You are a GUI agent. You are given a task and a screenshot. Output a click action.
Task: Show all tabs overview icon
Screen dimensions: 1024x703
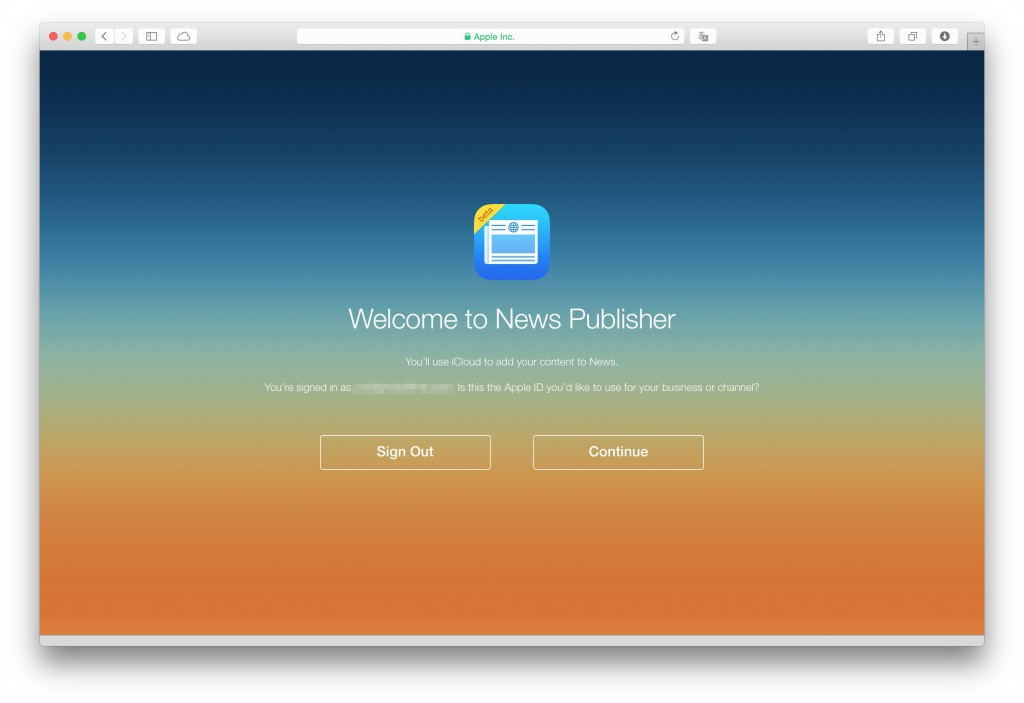coord(913,37)
